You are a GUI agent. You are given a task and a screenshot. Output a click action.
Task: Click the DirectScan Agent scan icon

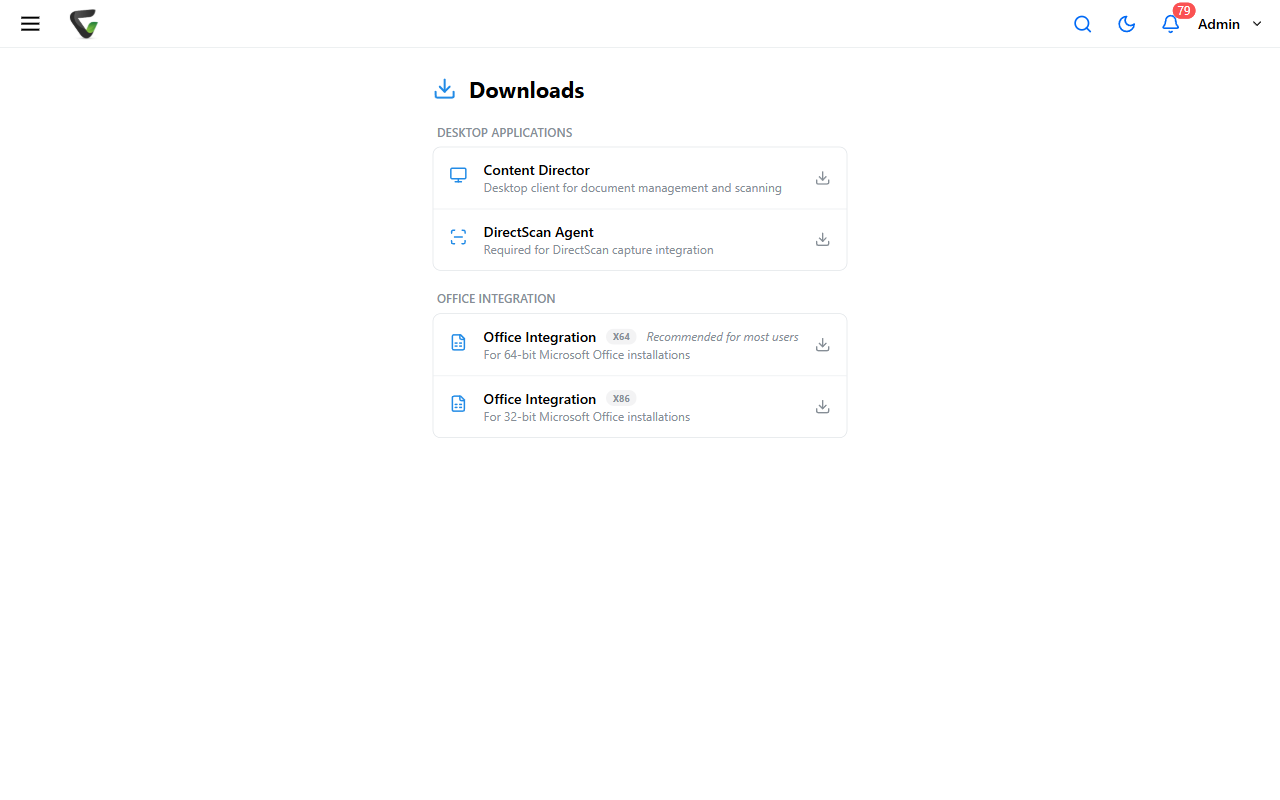pyautogui.click(x=458, y=238)
